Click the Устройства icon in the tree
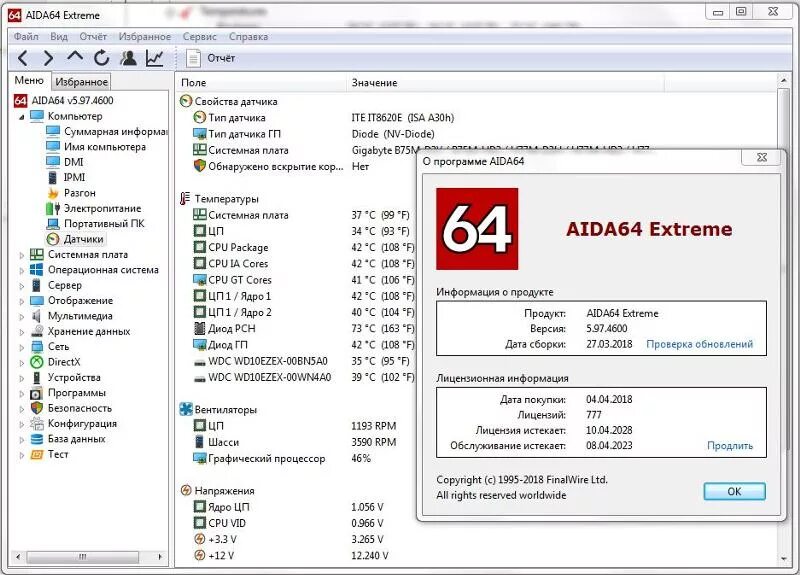This screenshot has width=800, height=575. 37,378
